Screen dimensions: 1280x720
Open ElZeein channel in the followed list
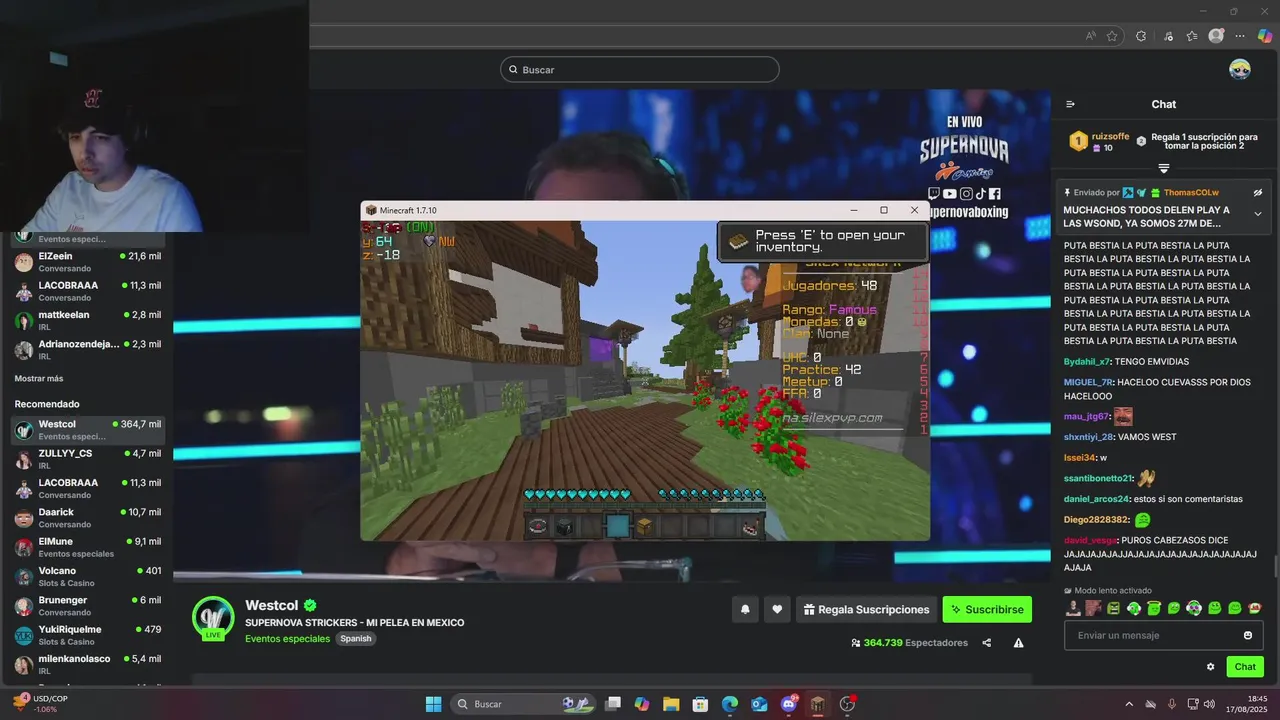click(x=89, y=262)
